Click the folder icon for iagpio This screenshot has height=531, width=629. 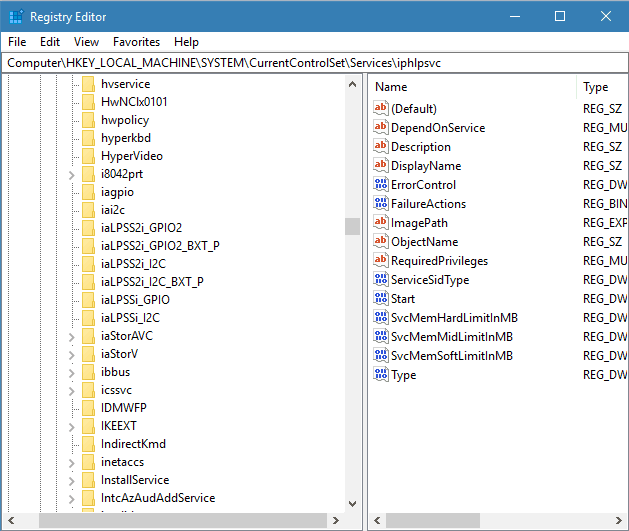pyautogui.click(x=88, y=192)
